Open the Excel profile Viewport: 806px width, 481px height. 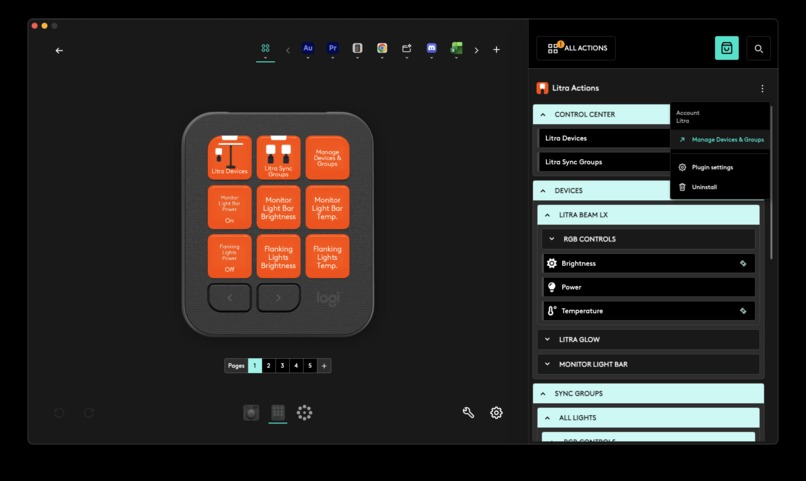click(456, 48)
